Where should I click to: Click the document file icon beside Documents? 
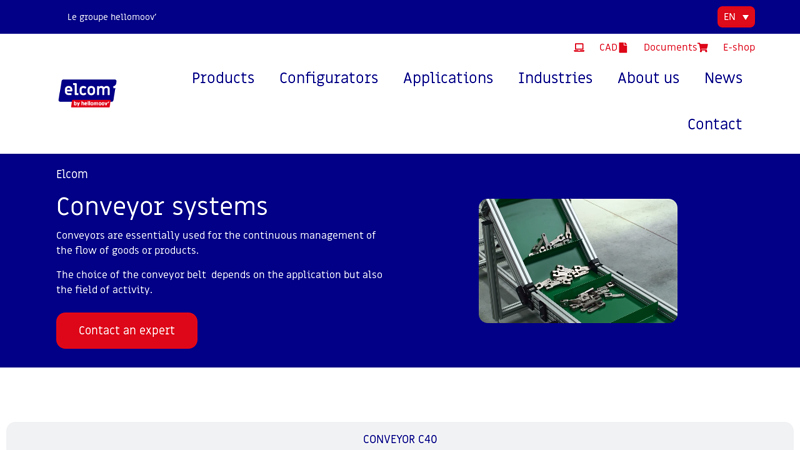[623, 47]
